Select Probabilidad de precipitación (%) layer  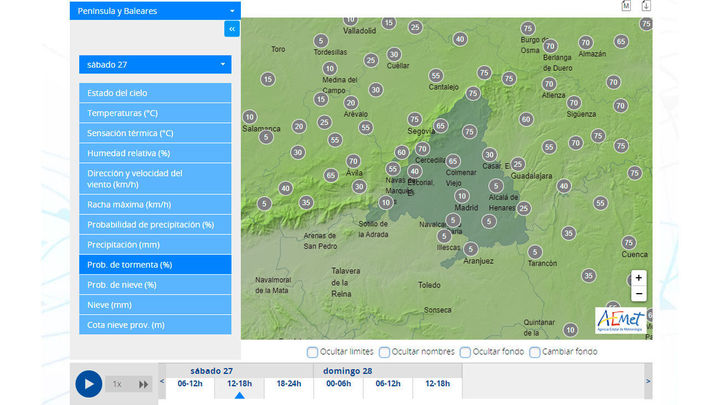pyautogui.click(x=155, y=225)
